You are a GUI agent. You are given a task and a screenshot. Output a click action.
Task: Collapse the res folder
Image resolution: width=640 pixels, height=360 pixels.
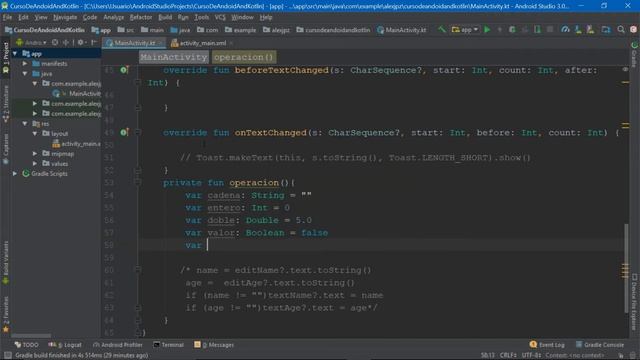tap(25, 123)
